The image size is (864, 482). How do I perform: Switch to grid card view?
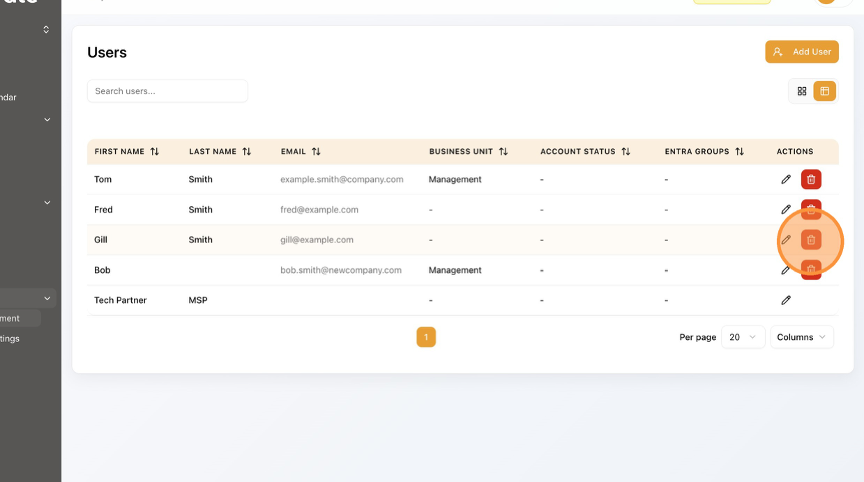[x=801, y=91]
